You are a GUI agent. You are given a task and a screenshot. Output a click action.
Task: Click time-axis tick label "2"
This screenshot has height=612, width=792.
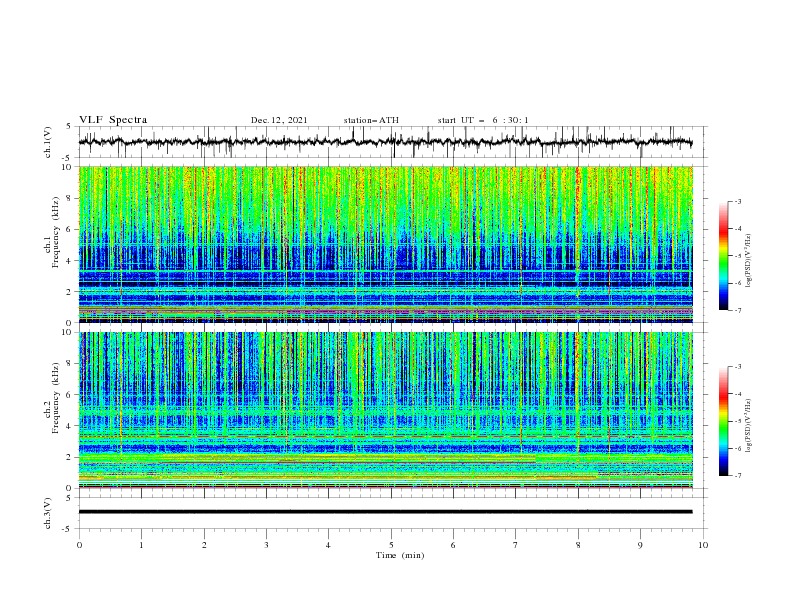[204, 545]
